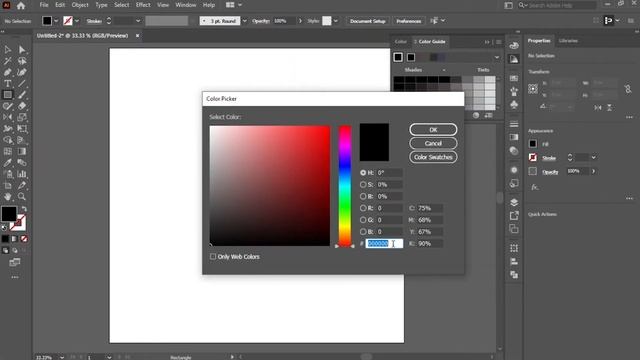The height and width of the screenshot is (360, 640).
Task: Open Edit Toolbar three dots
Action: (x=15, y=277)
